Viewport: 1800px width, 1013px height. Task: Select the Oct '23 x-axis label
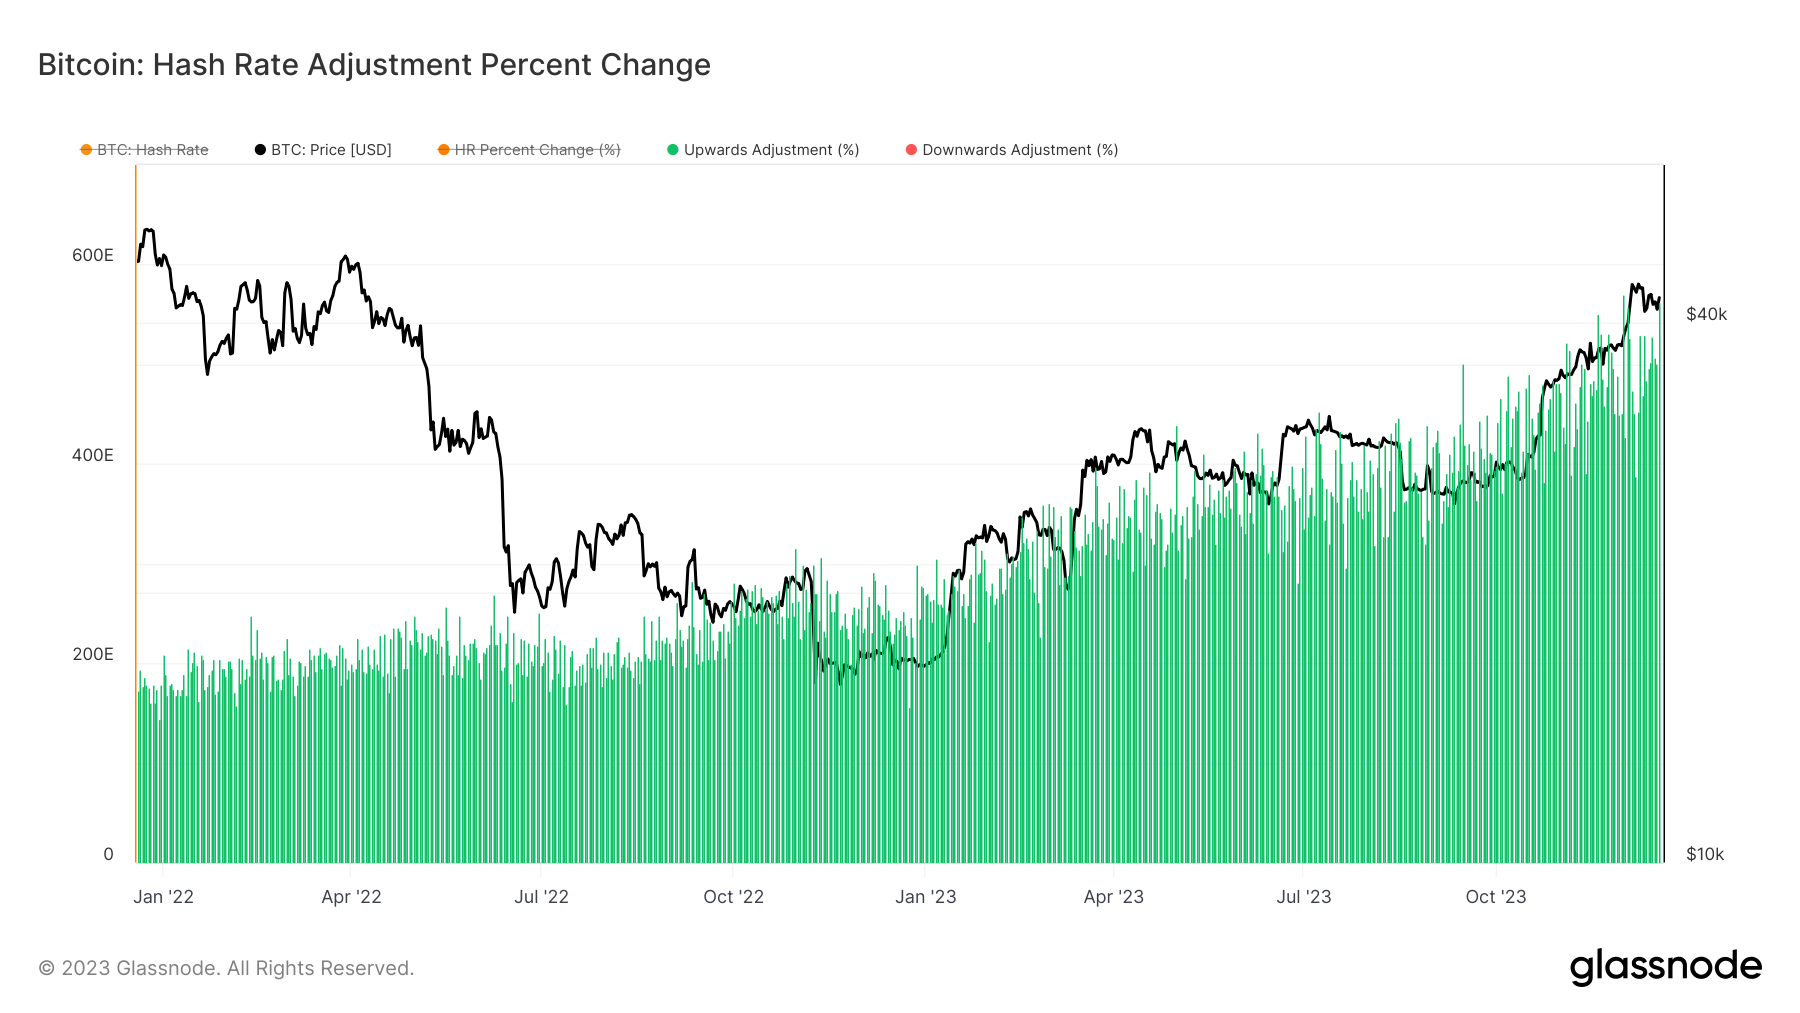(1495, 897)
